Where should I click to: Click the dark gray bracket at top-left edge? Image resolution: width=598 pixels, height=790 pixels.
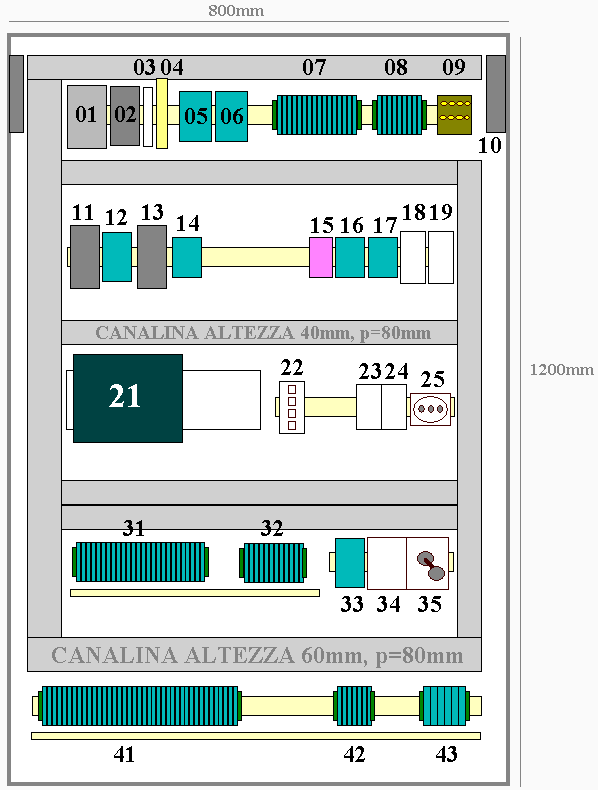[x=16, y=94]
